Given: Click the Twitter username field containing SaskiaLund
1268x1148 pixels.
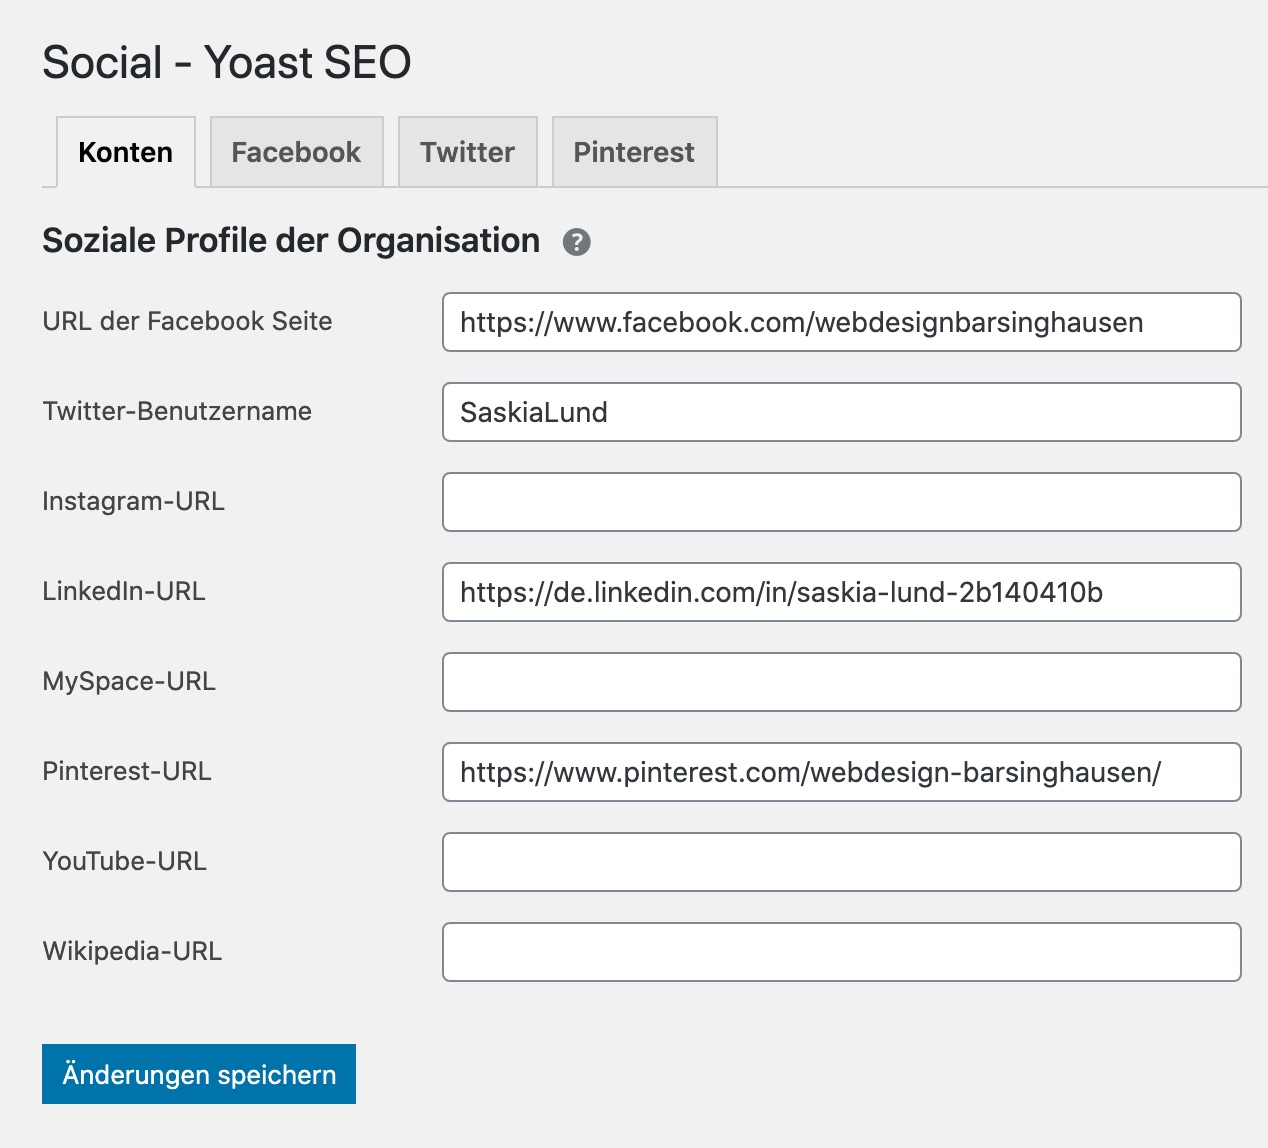Looking at the screenshot, I should coord(841,412).
